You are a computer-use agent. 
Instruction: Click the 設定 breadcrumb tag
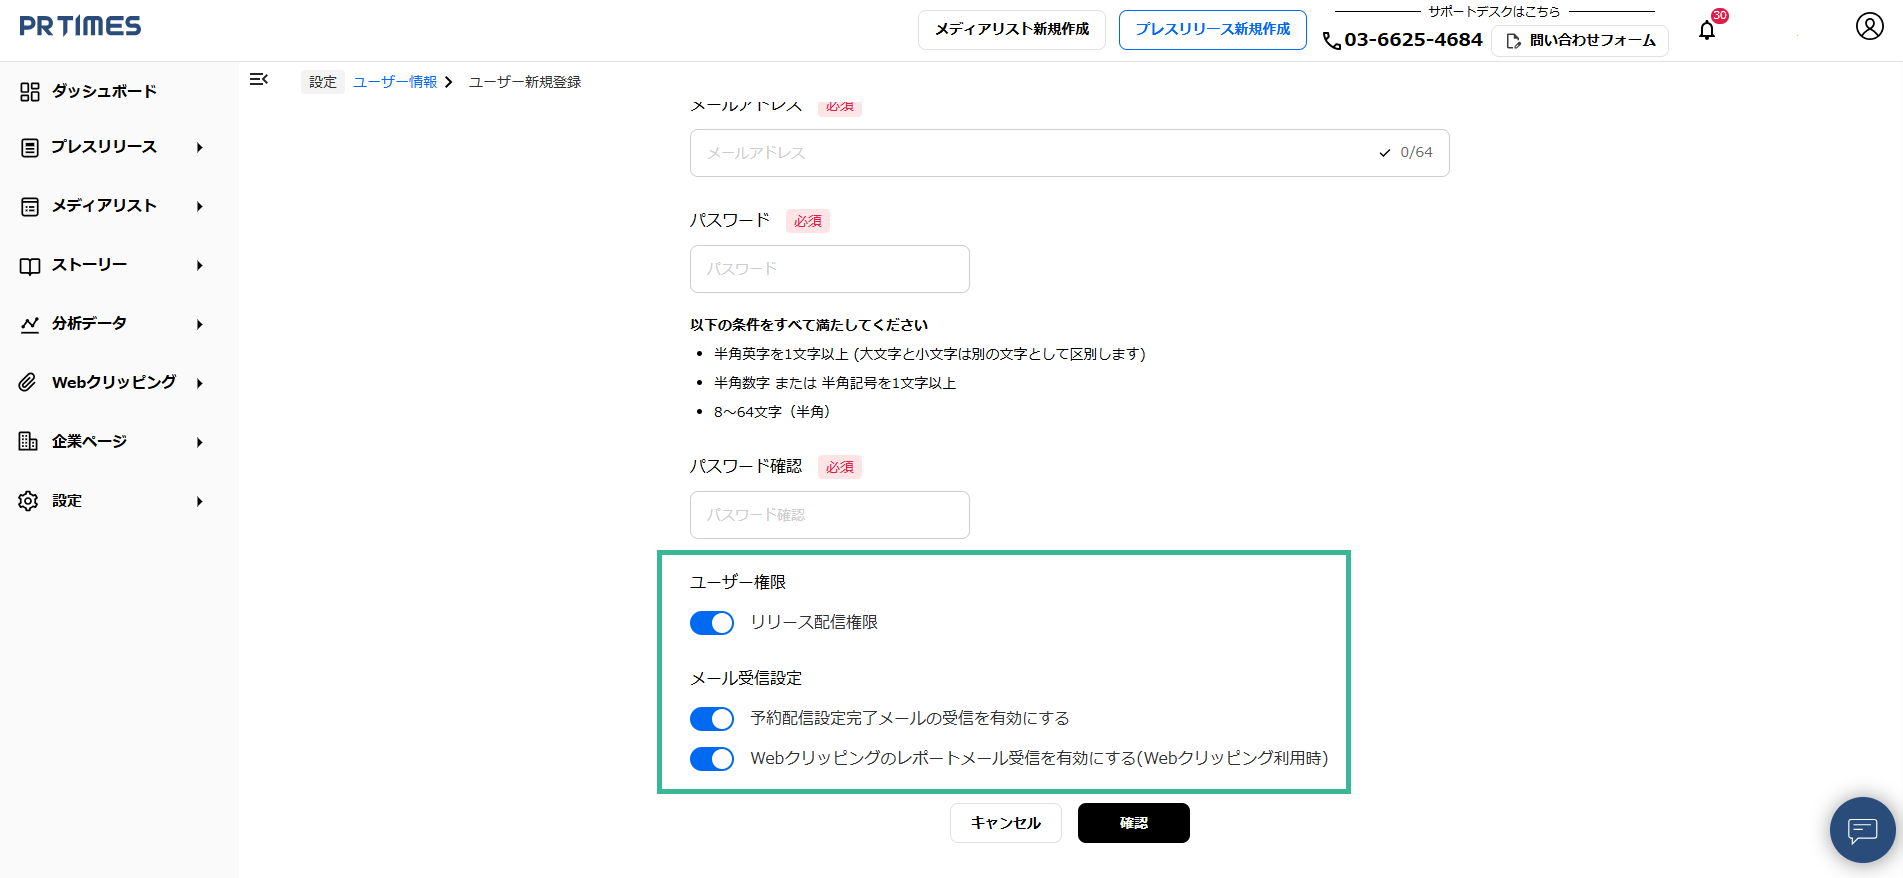coord(323,82)
